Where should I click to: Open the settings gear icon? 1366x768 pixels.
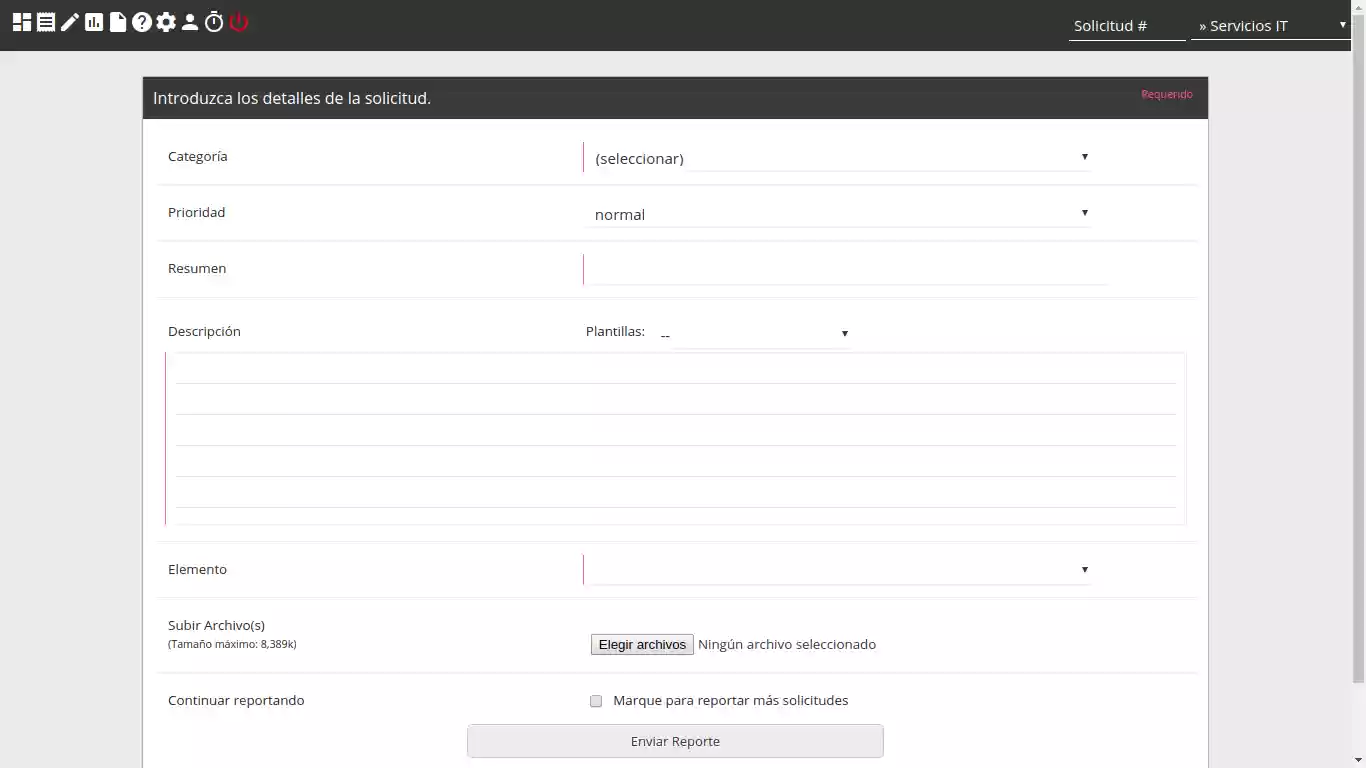click(x=165, y=21)
